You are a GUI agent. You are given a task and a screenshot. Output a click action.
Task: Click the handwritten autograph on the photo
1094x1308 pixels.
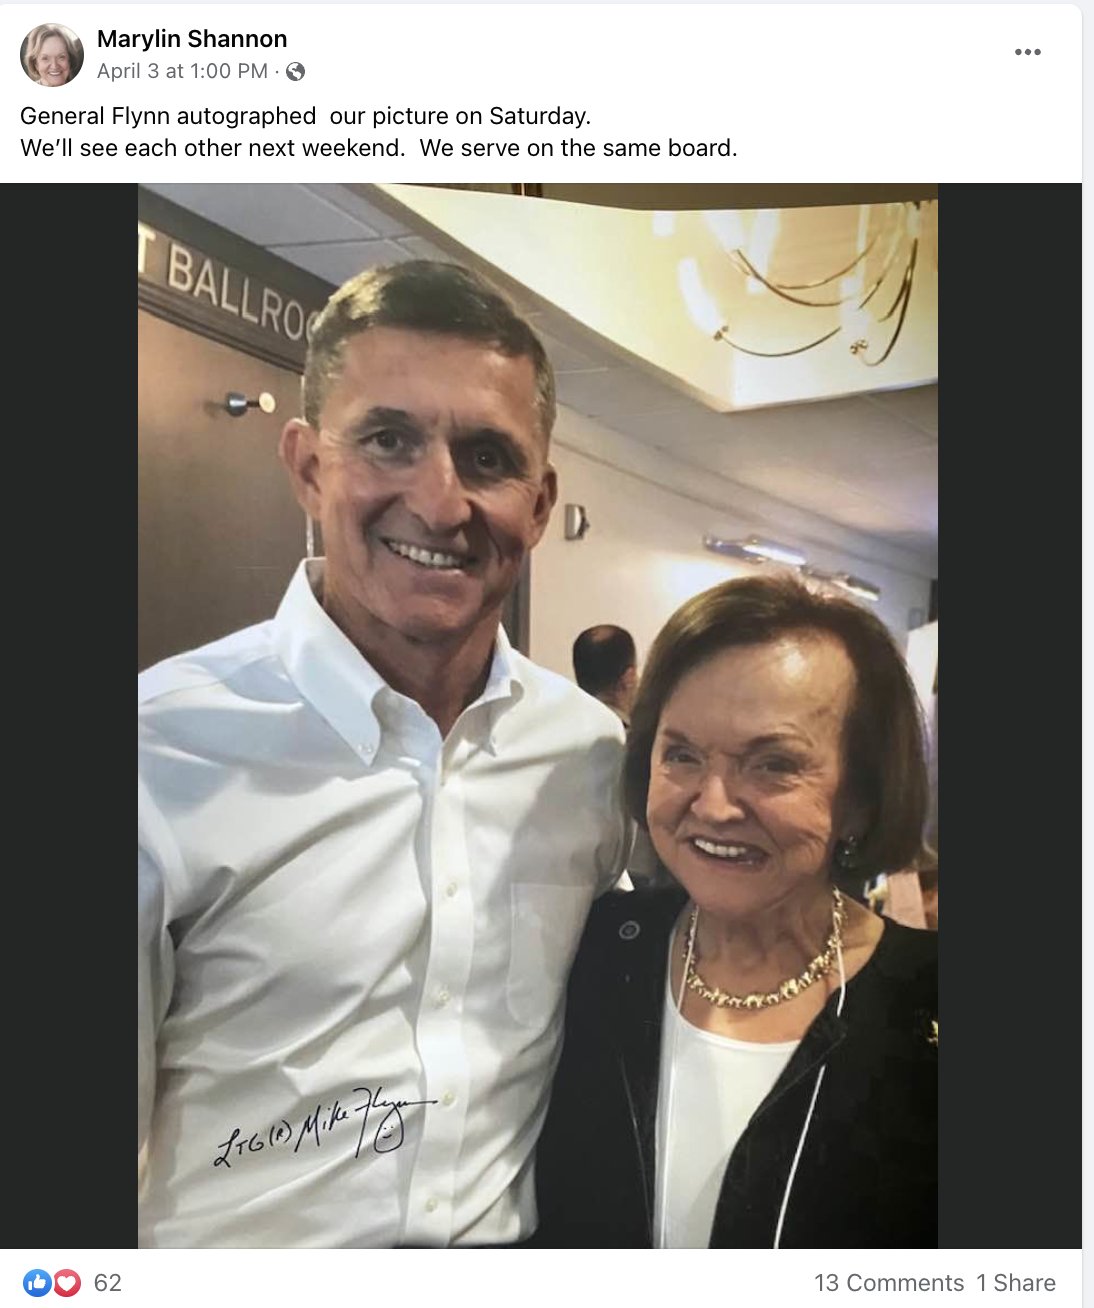[323, 1125]
